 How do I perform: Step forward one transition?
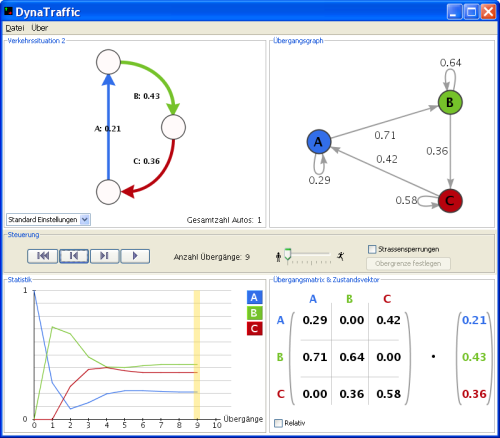tap(104, 256)
